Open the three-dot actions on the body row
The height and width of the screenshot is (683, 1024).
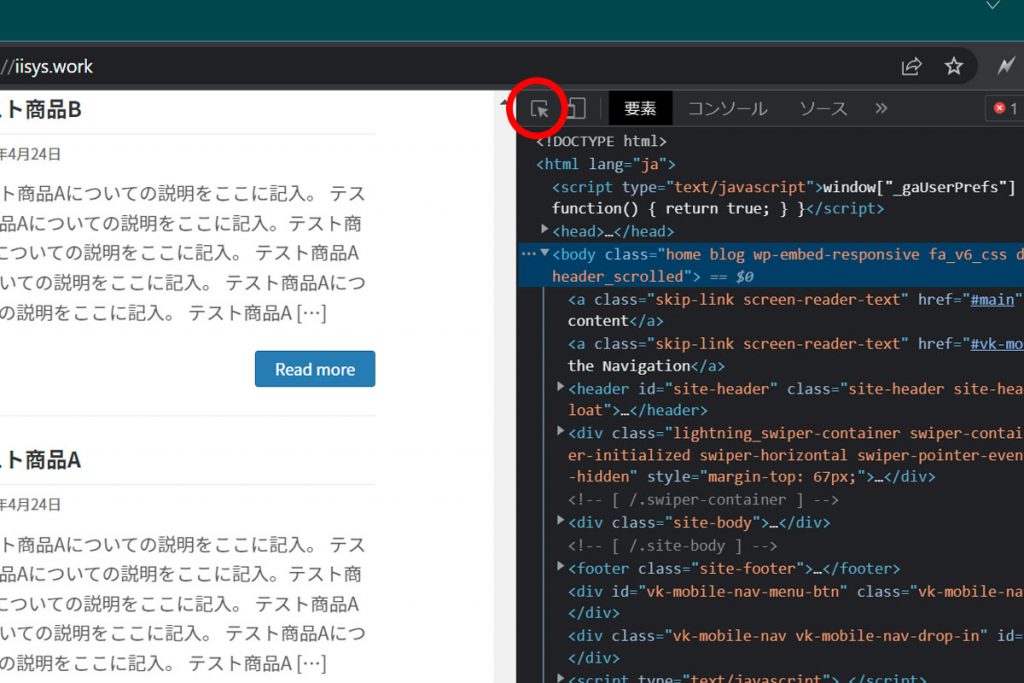(528, 254)
